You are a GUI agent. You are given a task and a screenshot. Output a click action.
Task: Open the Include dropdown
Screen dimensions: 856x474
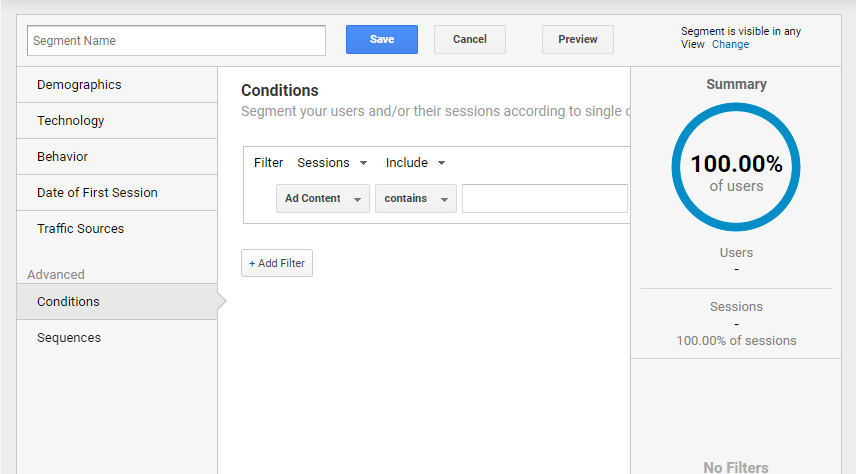click(415, 163)
